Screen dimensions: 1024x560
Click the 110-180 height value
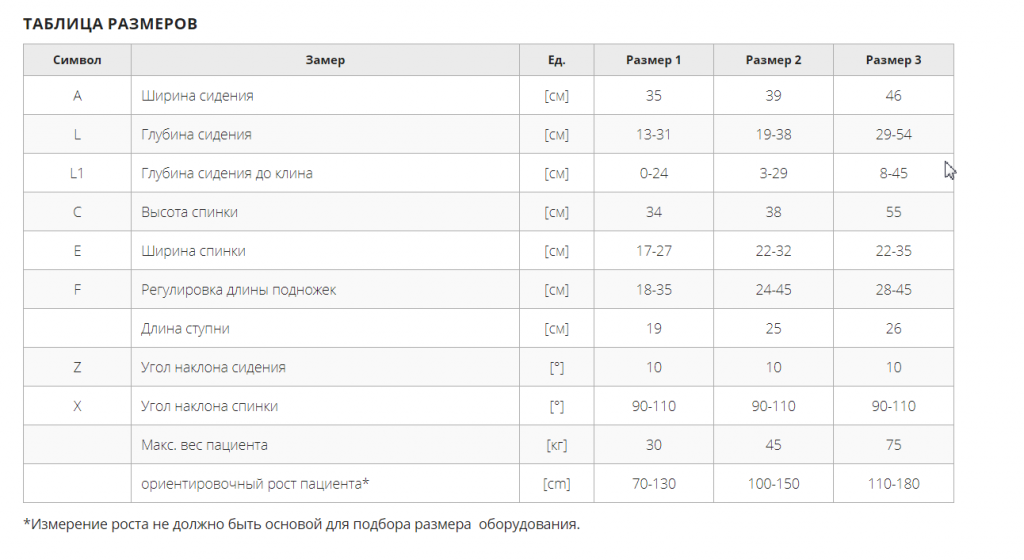tap(893, 484)
